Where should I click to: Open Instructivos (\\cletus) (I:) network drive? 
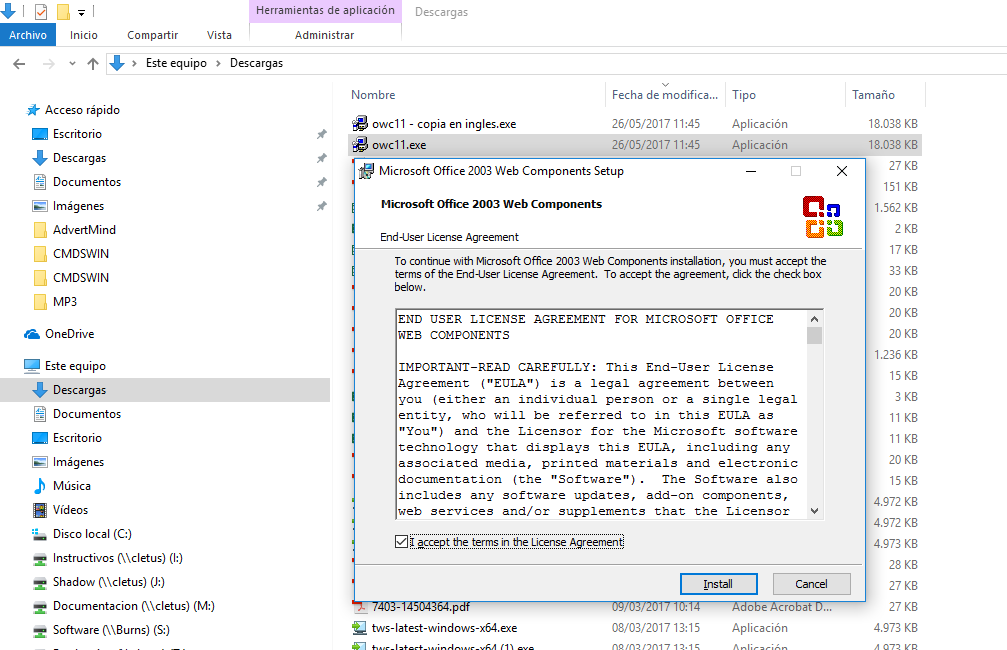[118, 558]
